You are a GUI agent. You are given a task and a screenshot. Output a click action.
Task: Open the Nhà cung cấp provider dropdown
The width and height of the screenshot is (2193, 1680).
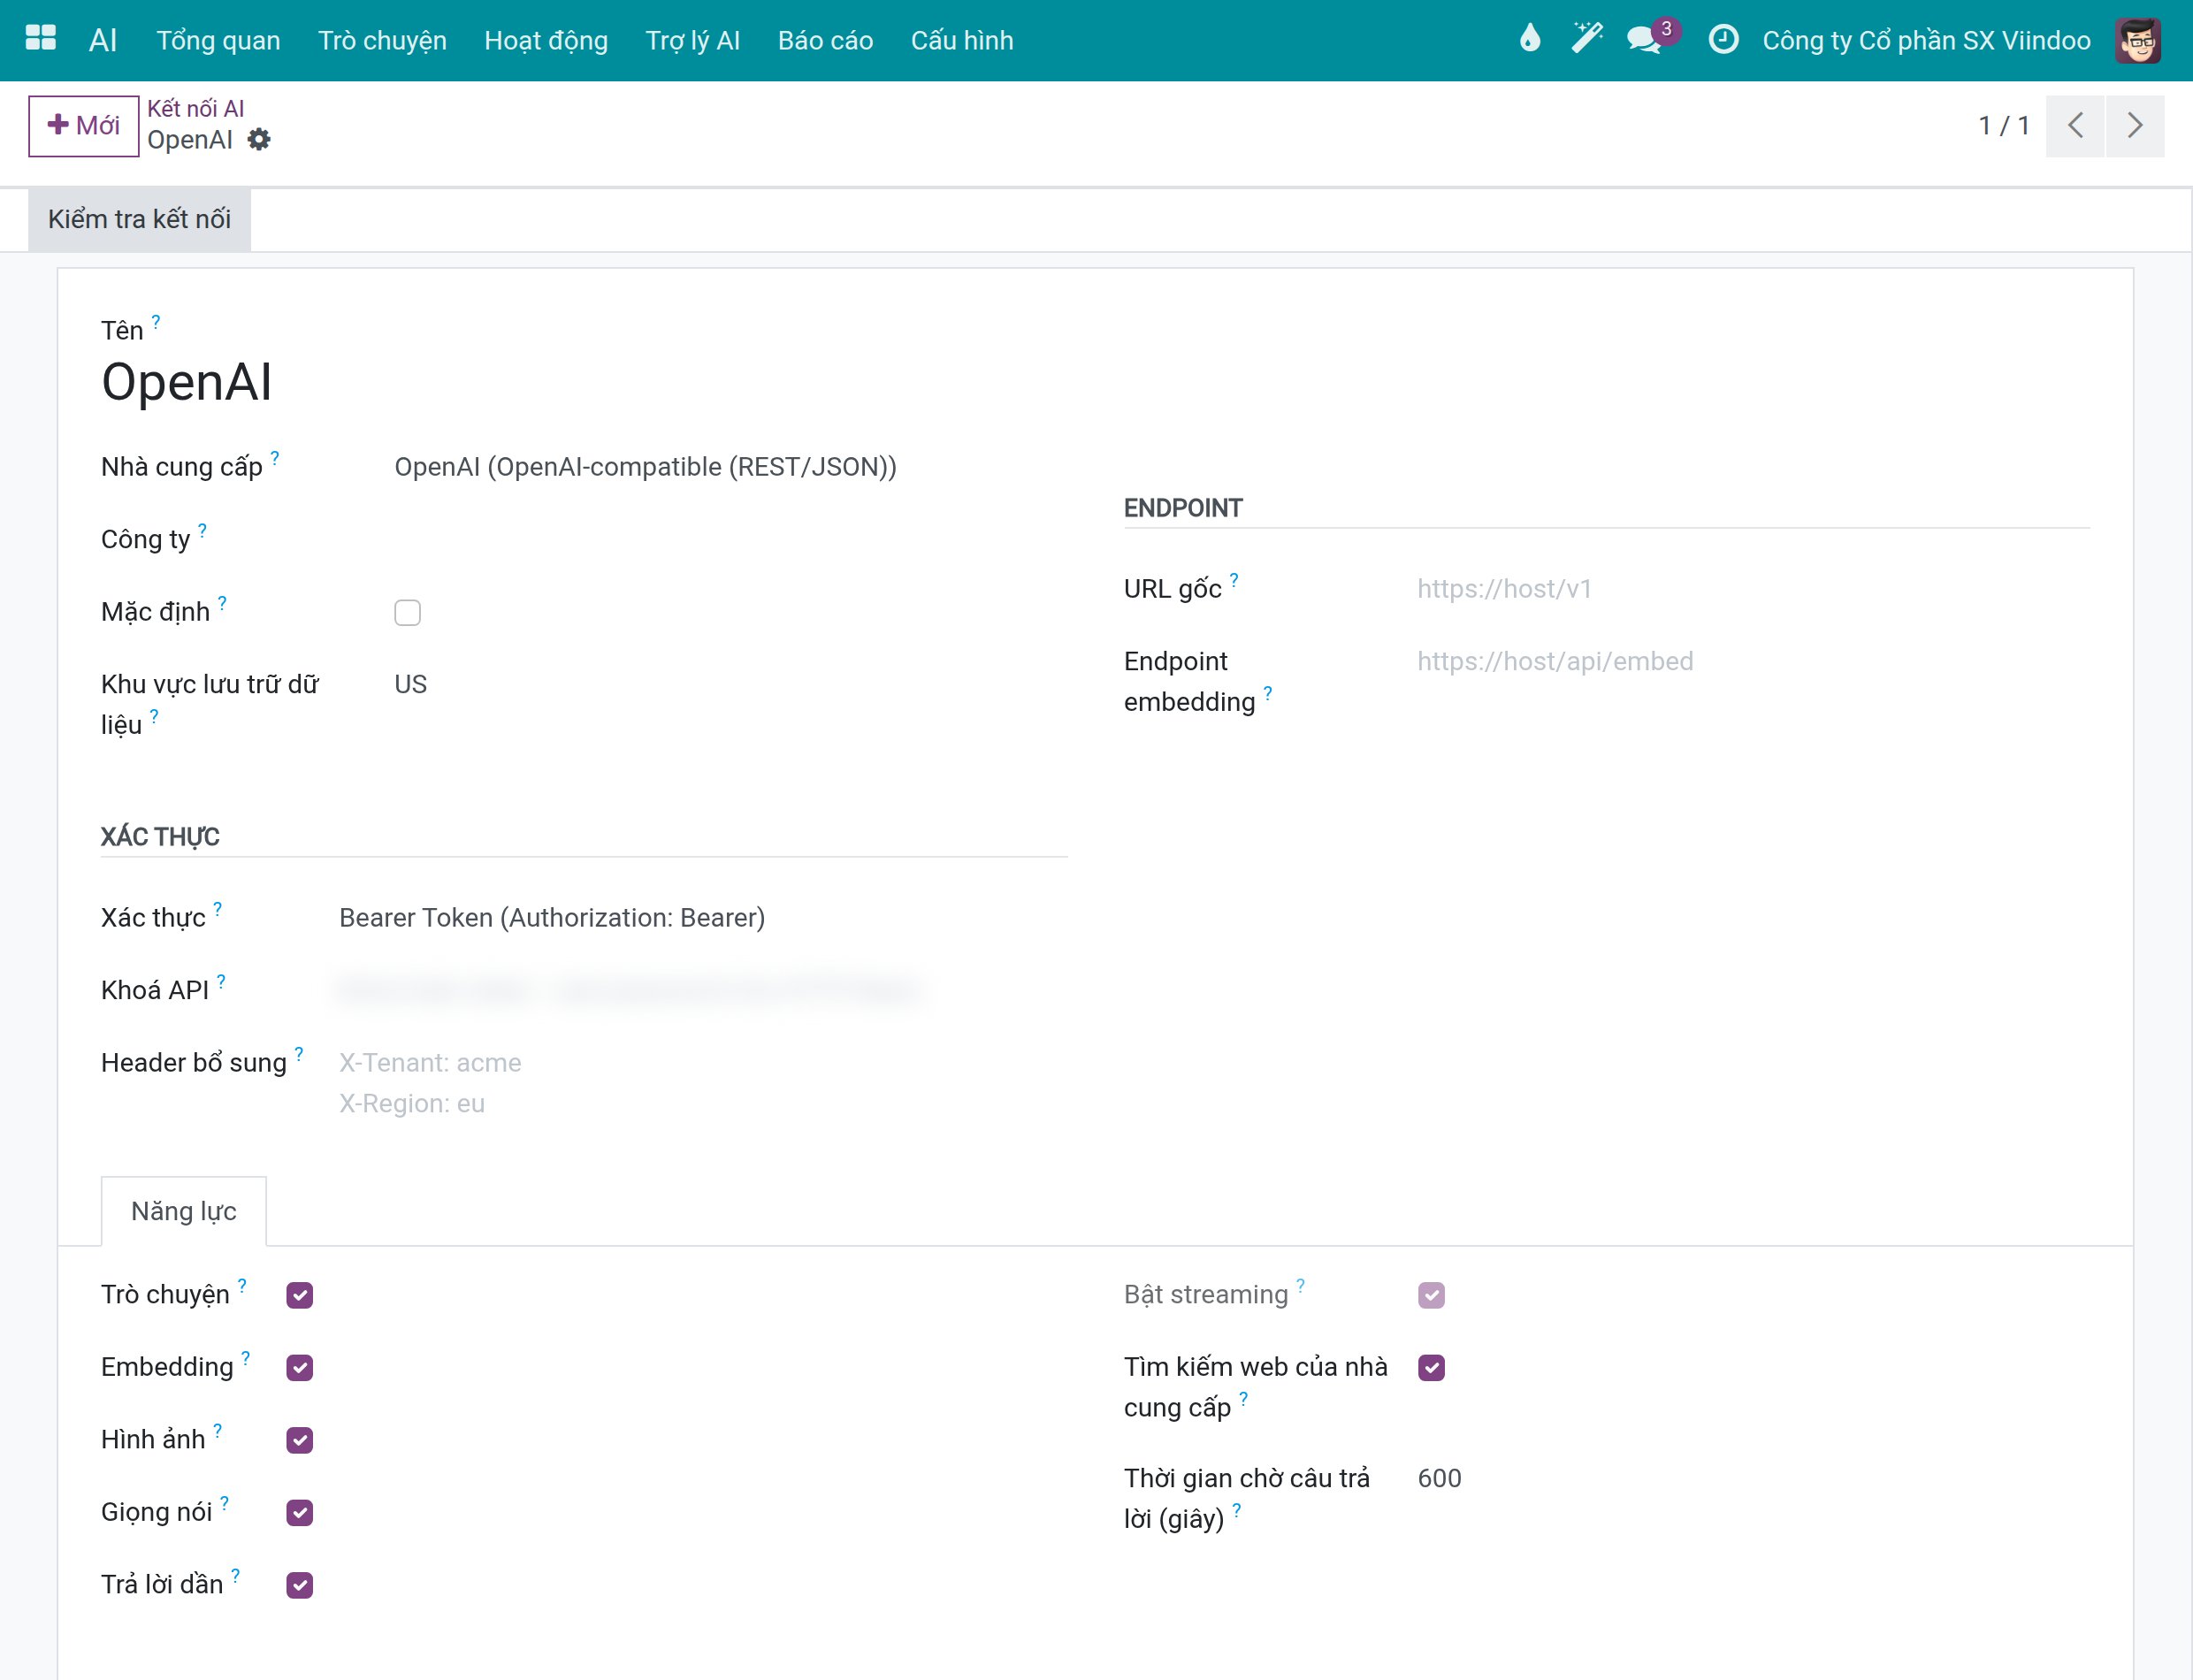point(730,467)
